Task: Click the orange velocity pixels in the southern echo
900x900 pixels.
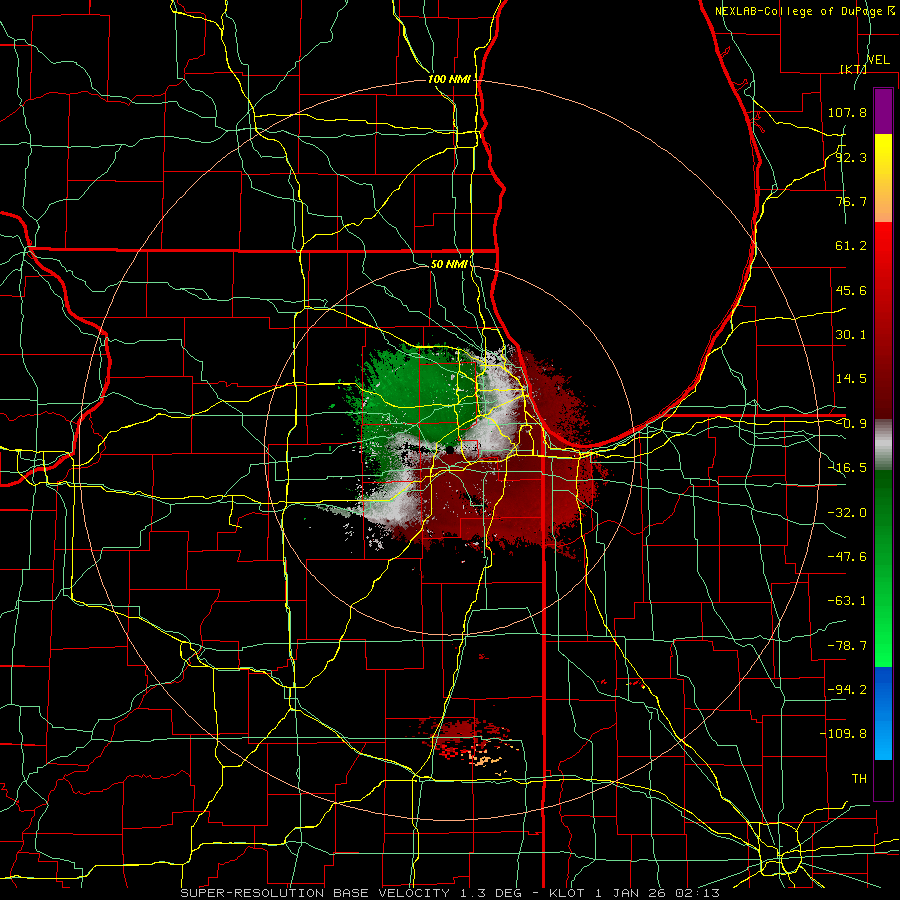Action: click(483, 761)
